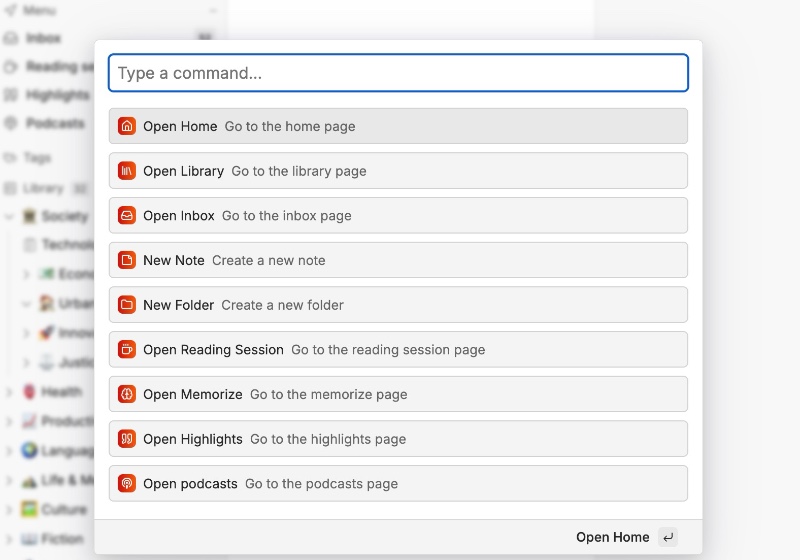Viewport: 800px width, 560px height.
Task: Click 'Create a new note' description
Action: coord(268,260)
